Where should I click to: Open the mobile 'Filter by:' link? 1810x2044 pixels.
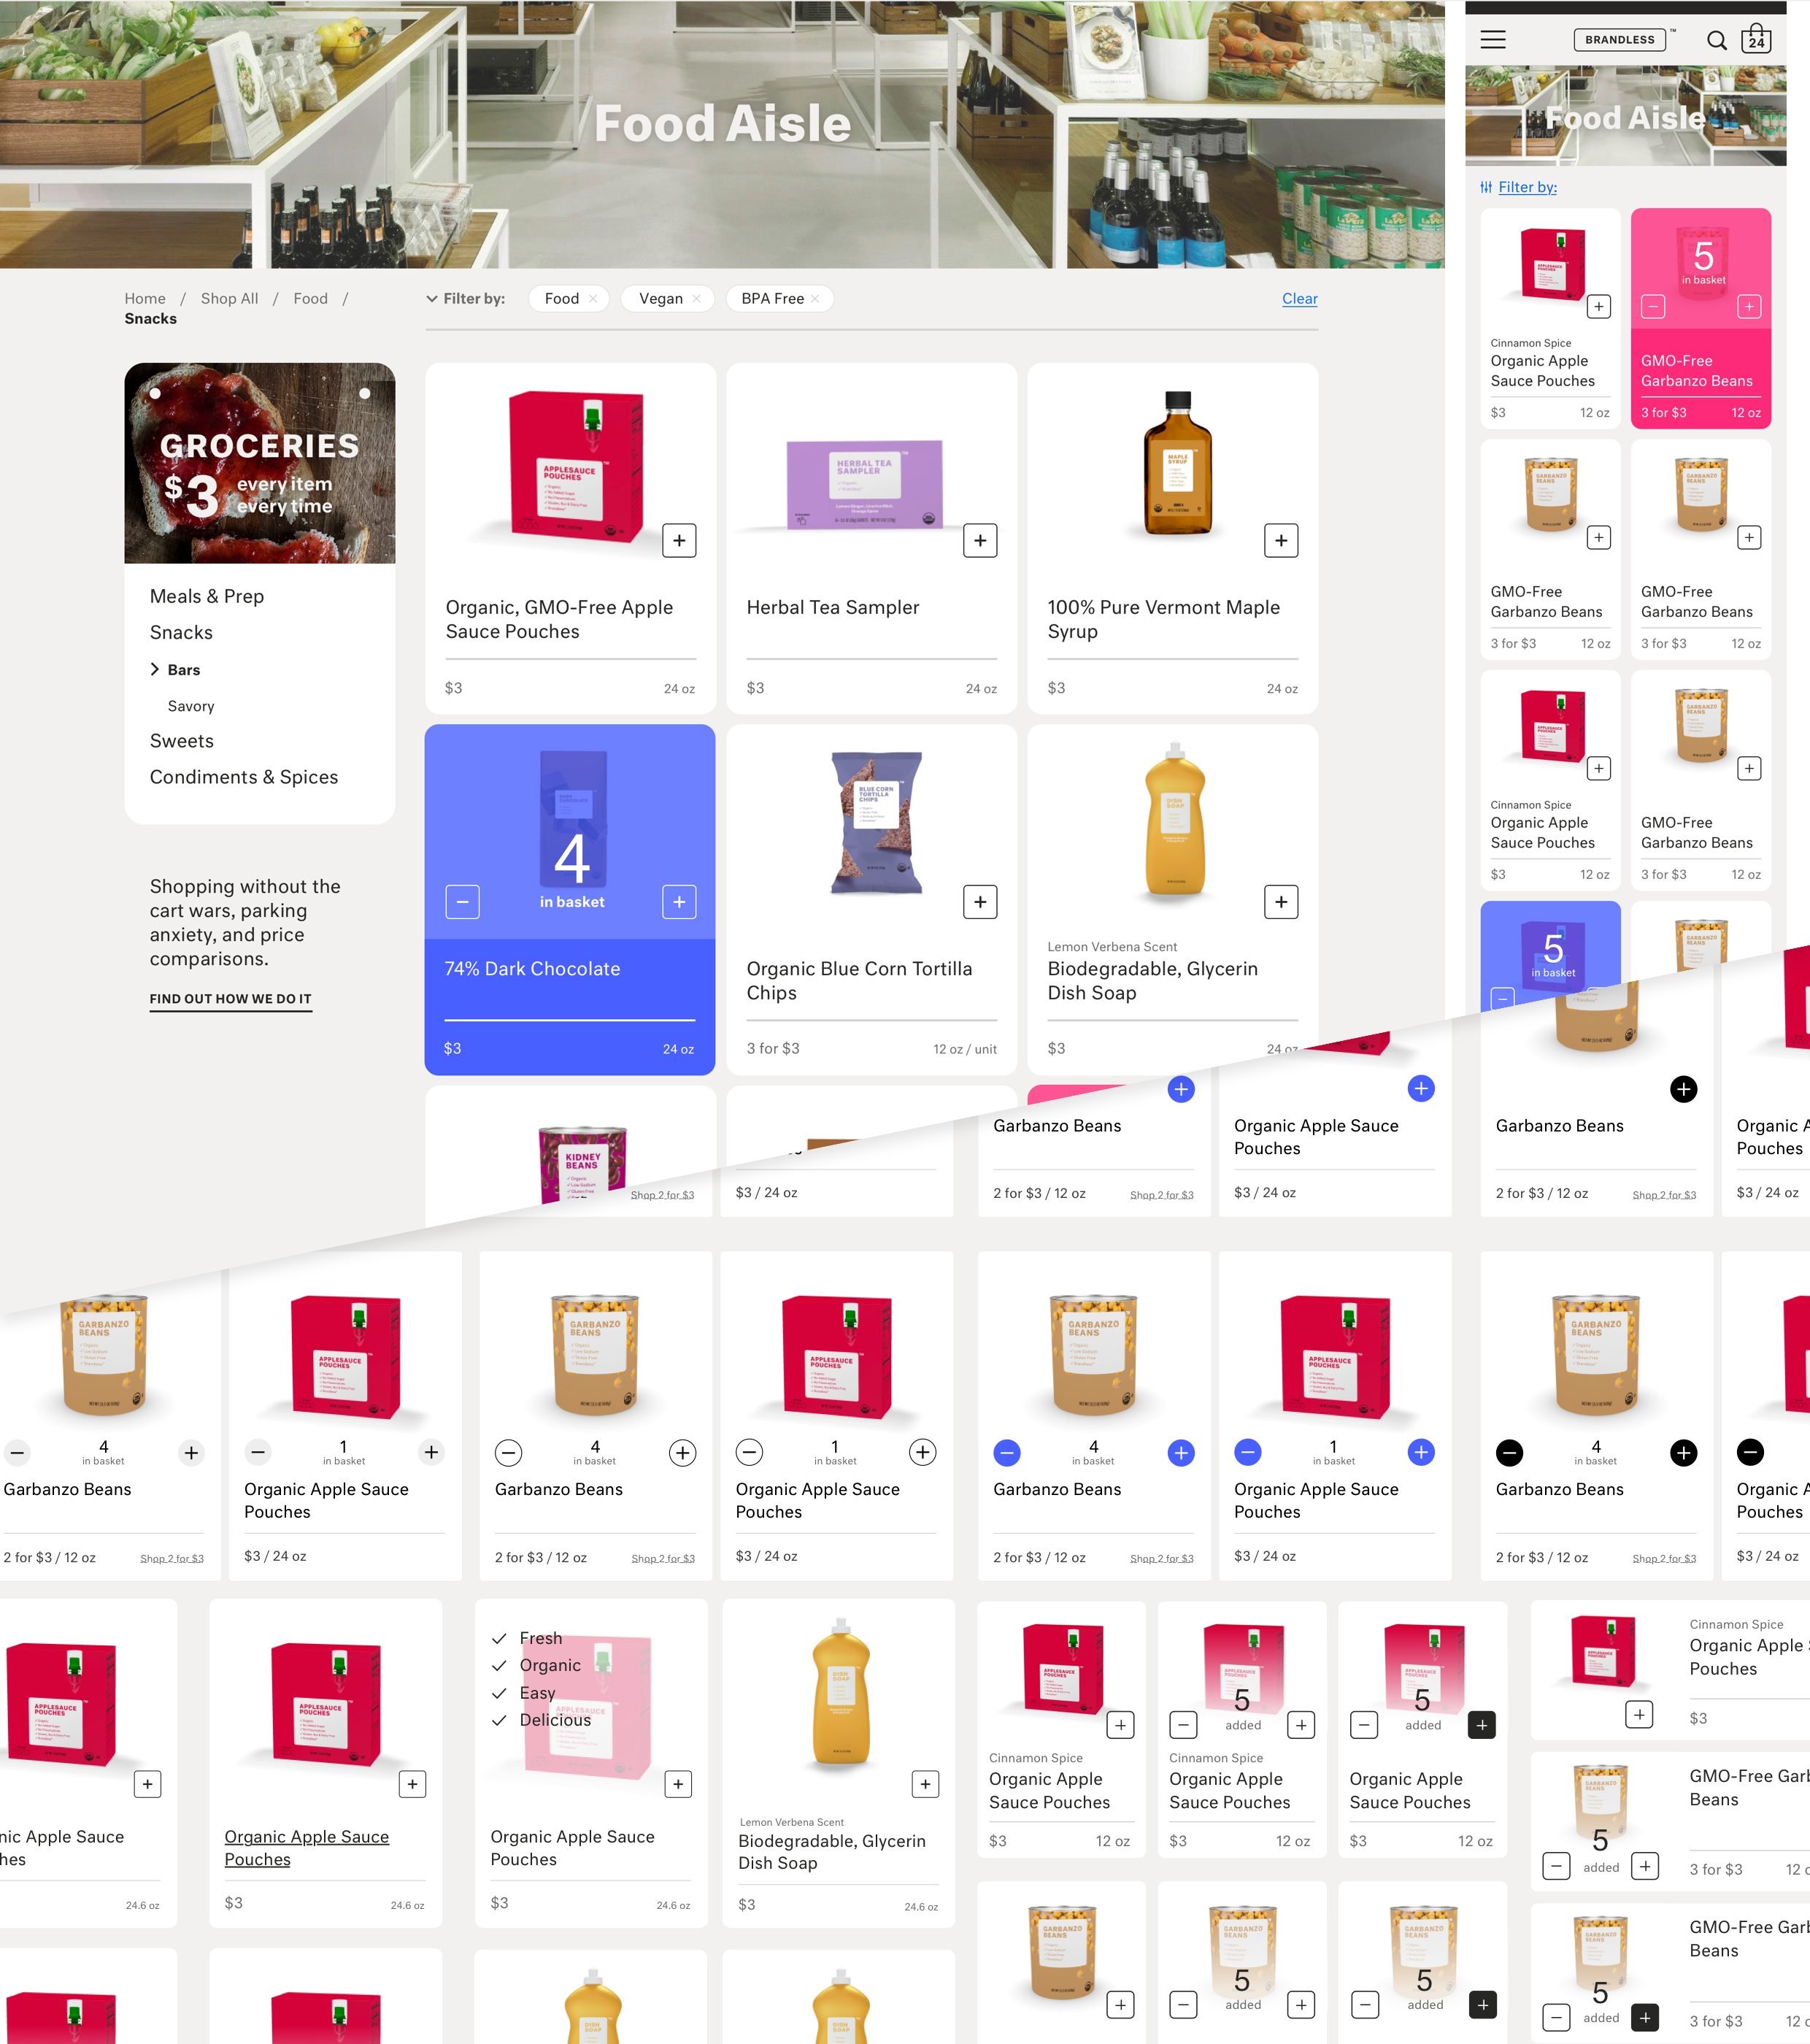1526,187
